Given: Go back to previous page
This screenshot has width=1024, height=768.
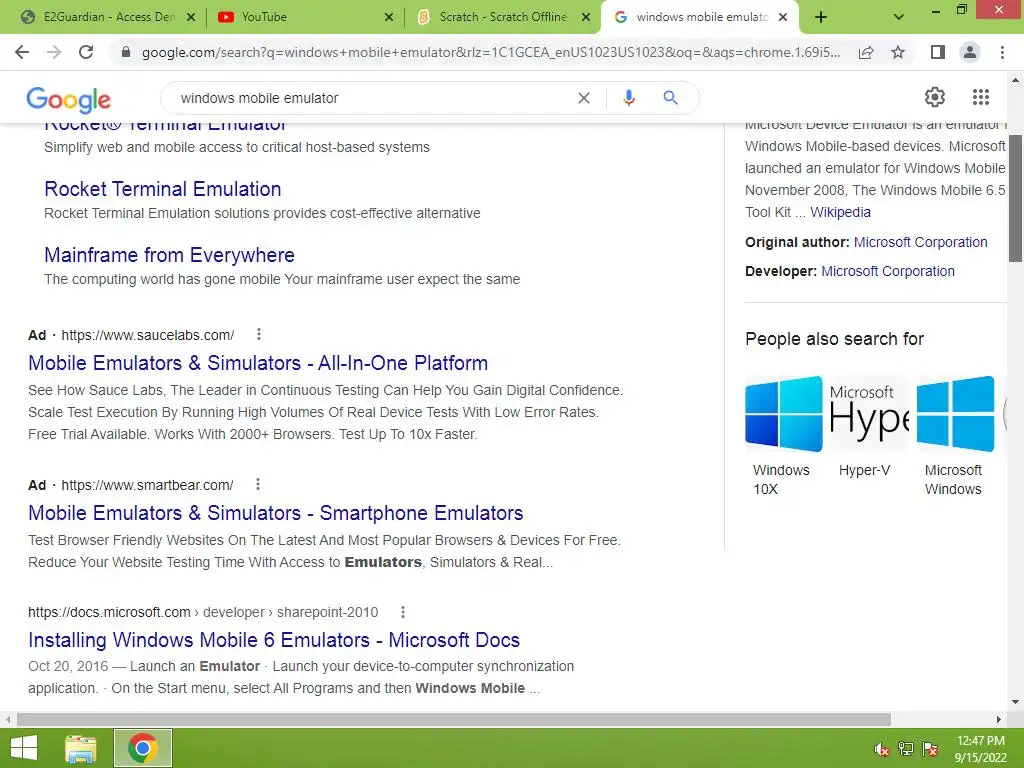Looking at the screenshot, I should coord(22,52).
